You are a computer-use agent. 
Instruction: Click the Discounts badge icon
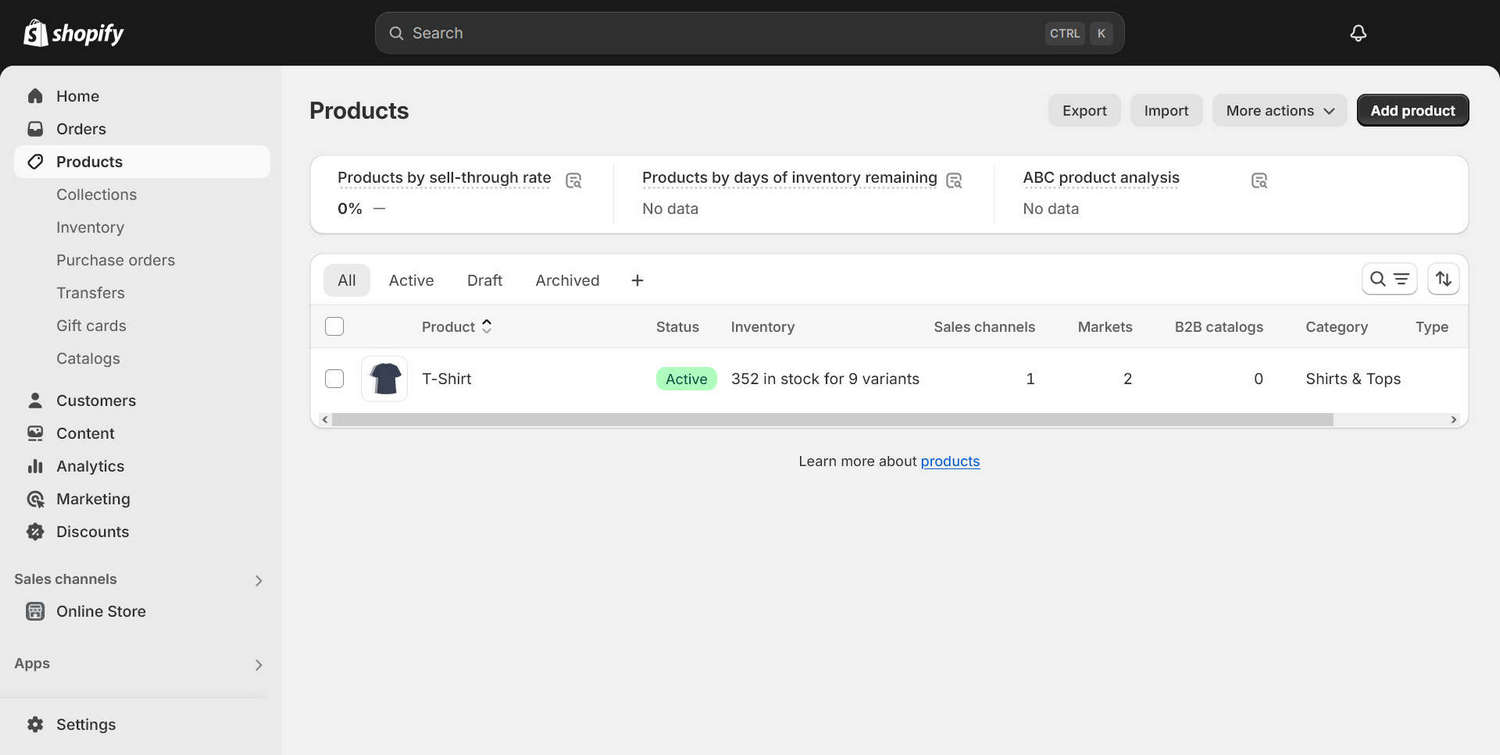click(35, 532)
